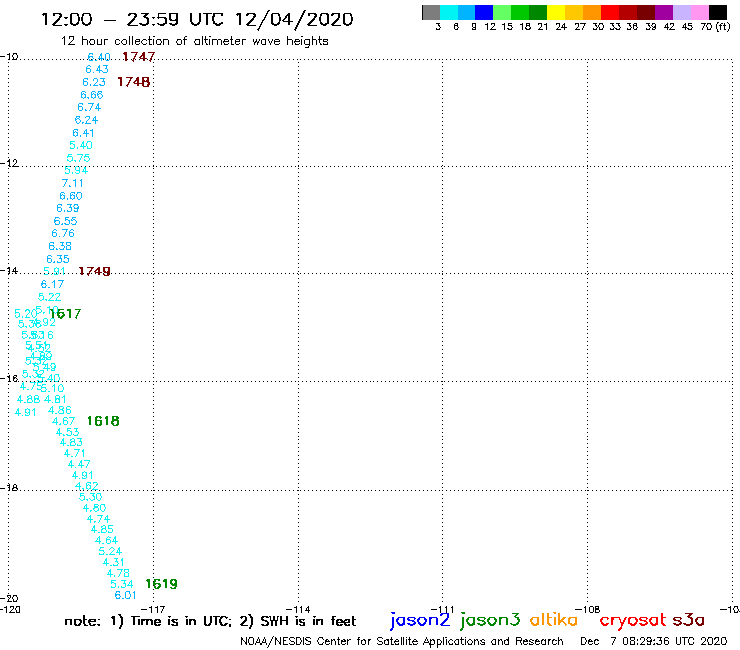Viewport: 740px width, 650px height.
Task: Click the wave height value '4.47'
Action: (79, 464)
